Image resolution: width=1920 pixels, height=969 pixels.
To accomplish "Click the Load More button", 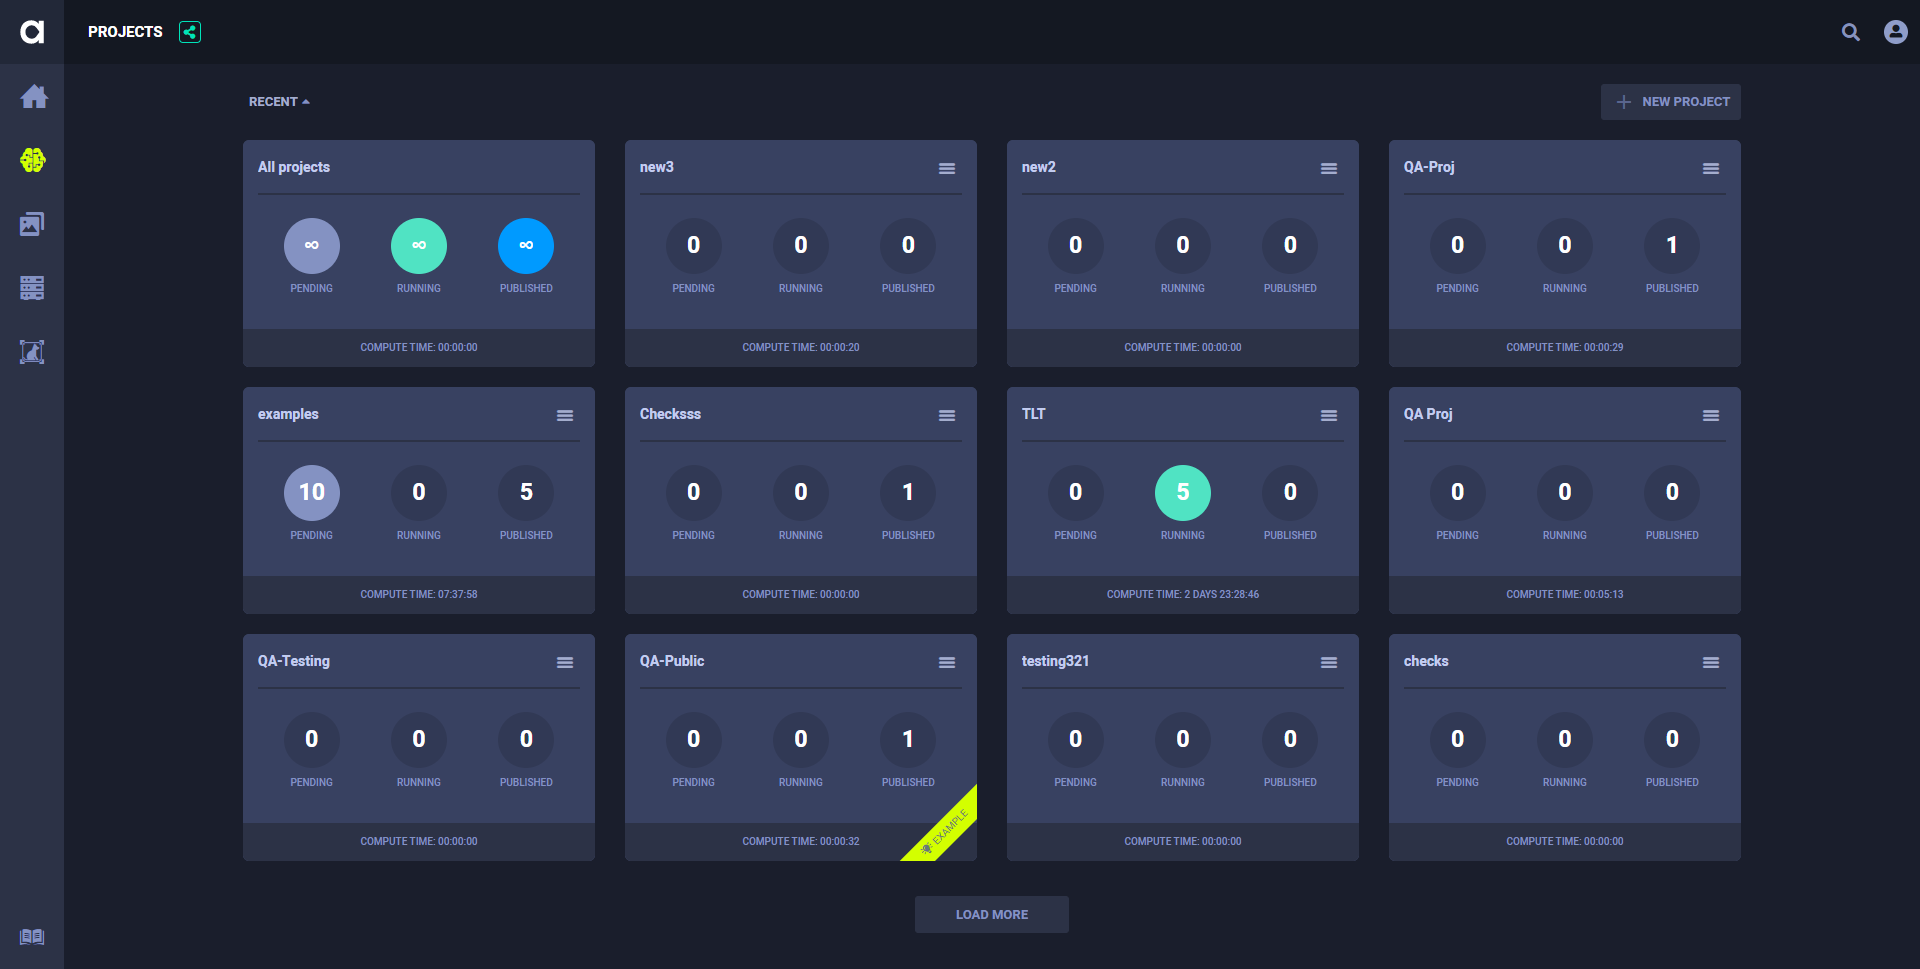I will pos(991,914).
